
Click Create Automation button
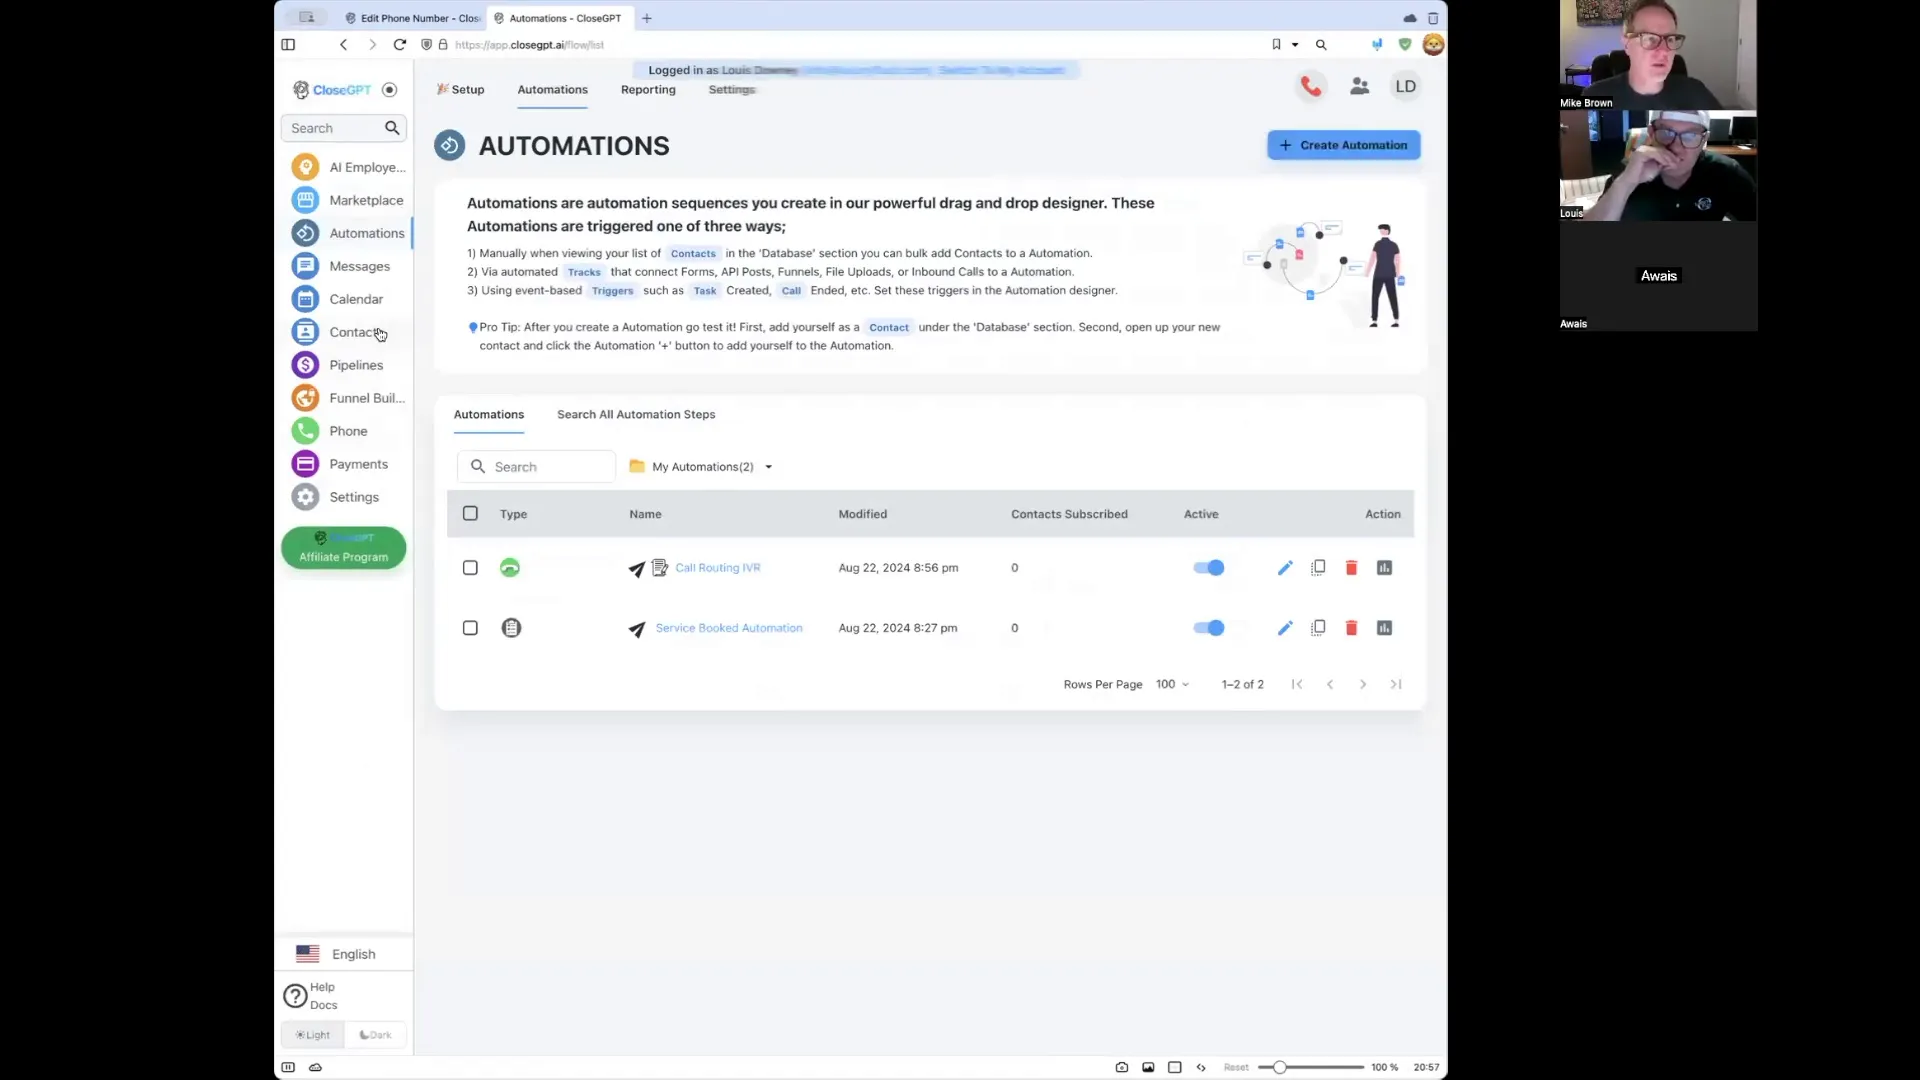[x=1344, y=145]
